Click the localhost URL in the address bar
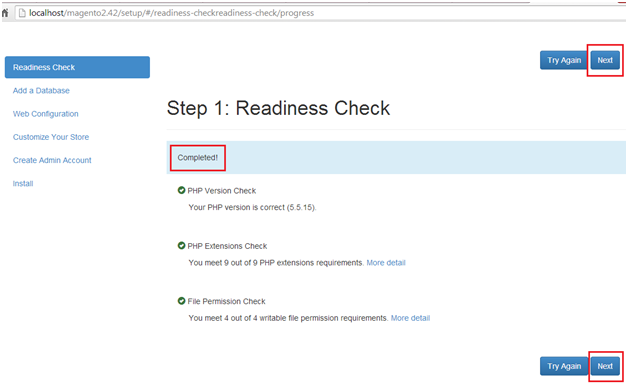Viewport: 628px width, 388px height. point(171,13)
